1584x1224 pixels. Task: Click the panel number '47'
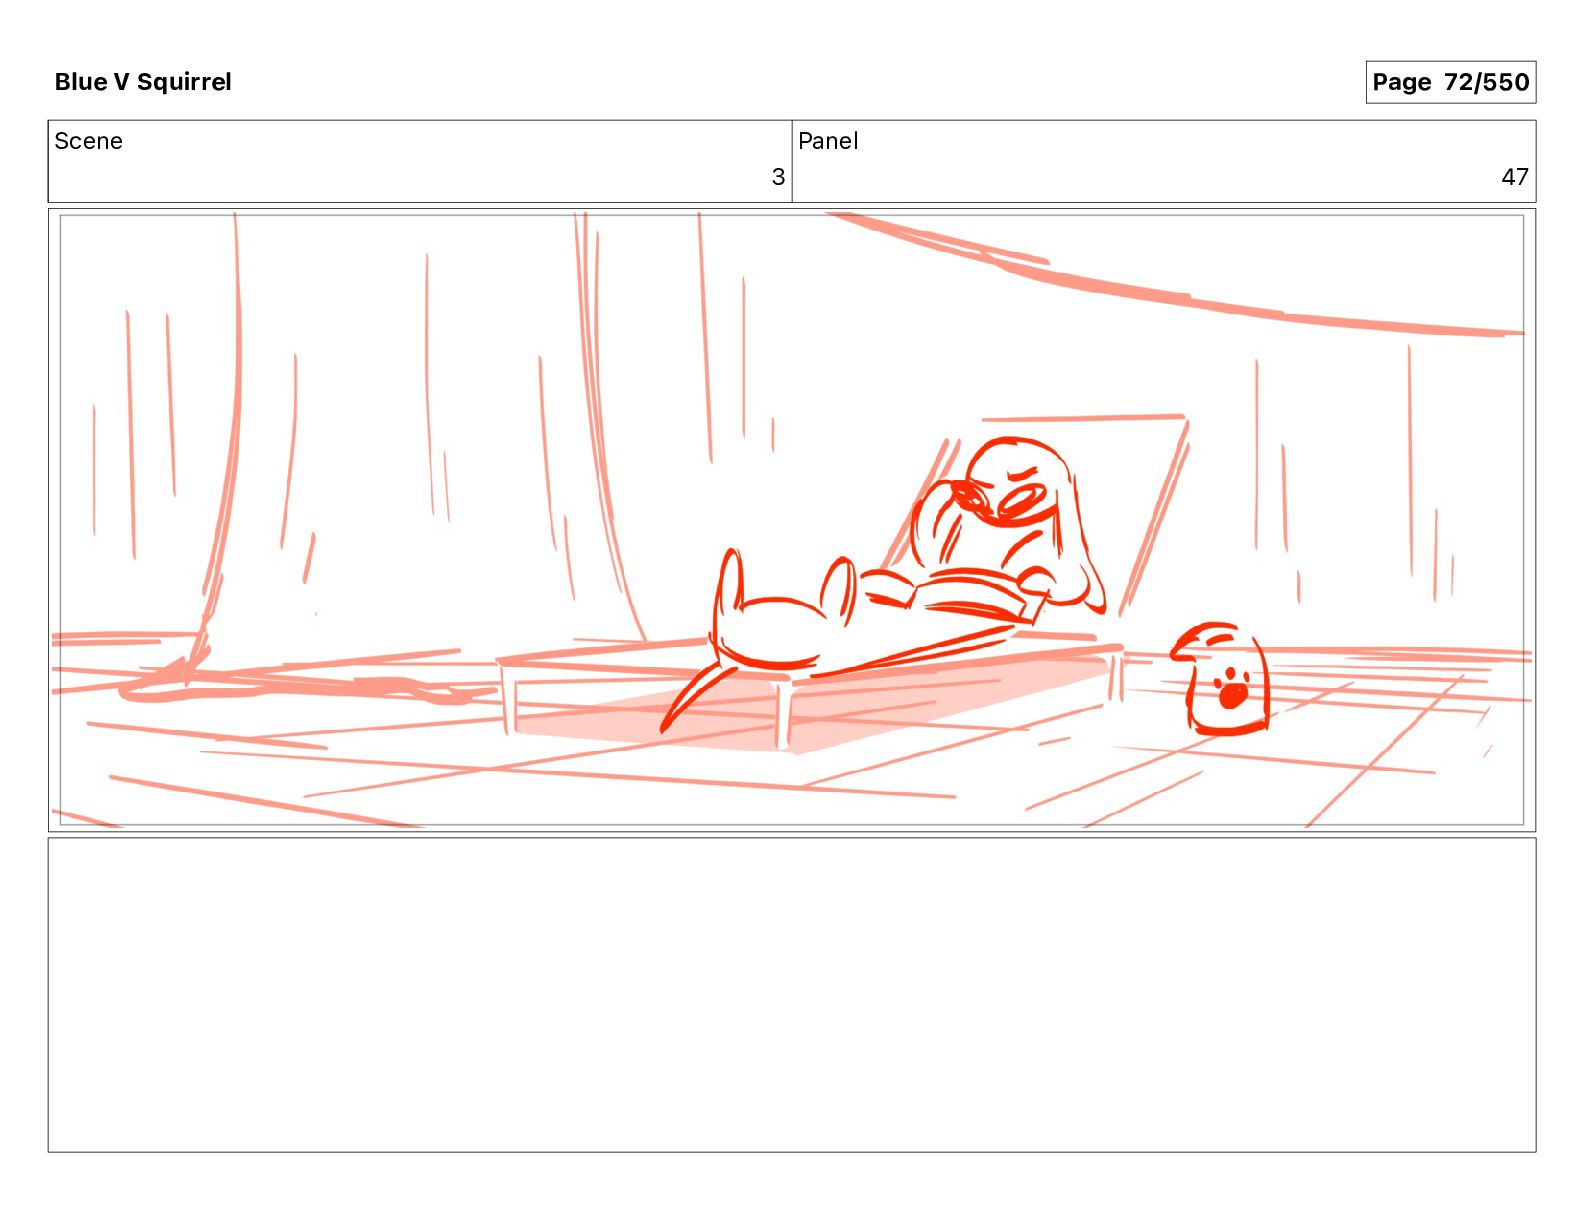(x=1515, y=177)
